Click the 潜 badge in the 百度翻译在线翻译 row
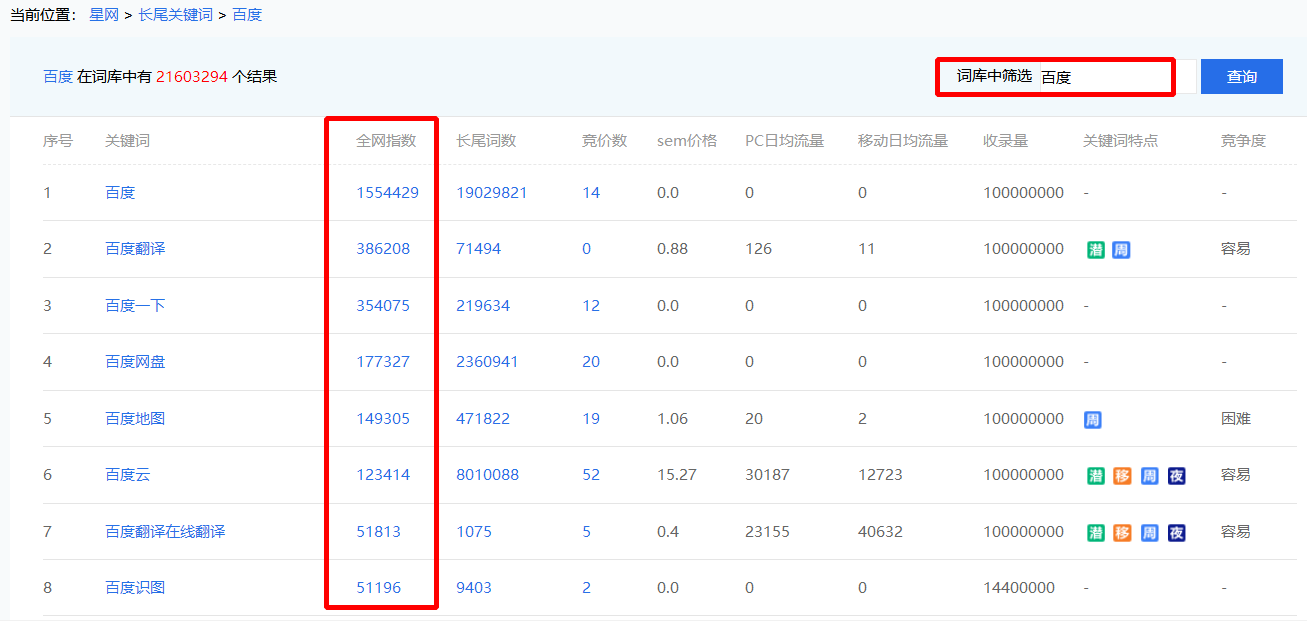This screenshot has height=621, width=1307. 1096,533
